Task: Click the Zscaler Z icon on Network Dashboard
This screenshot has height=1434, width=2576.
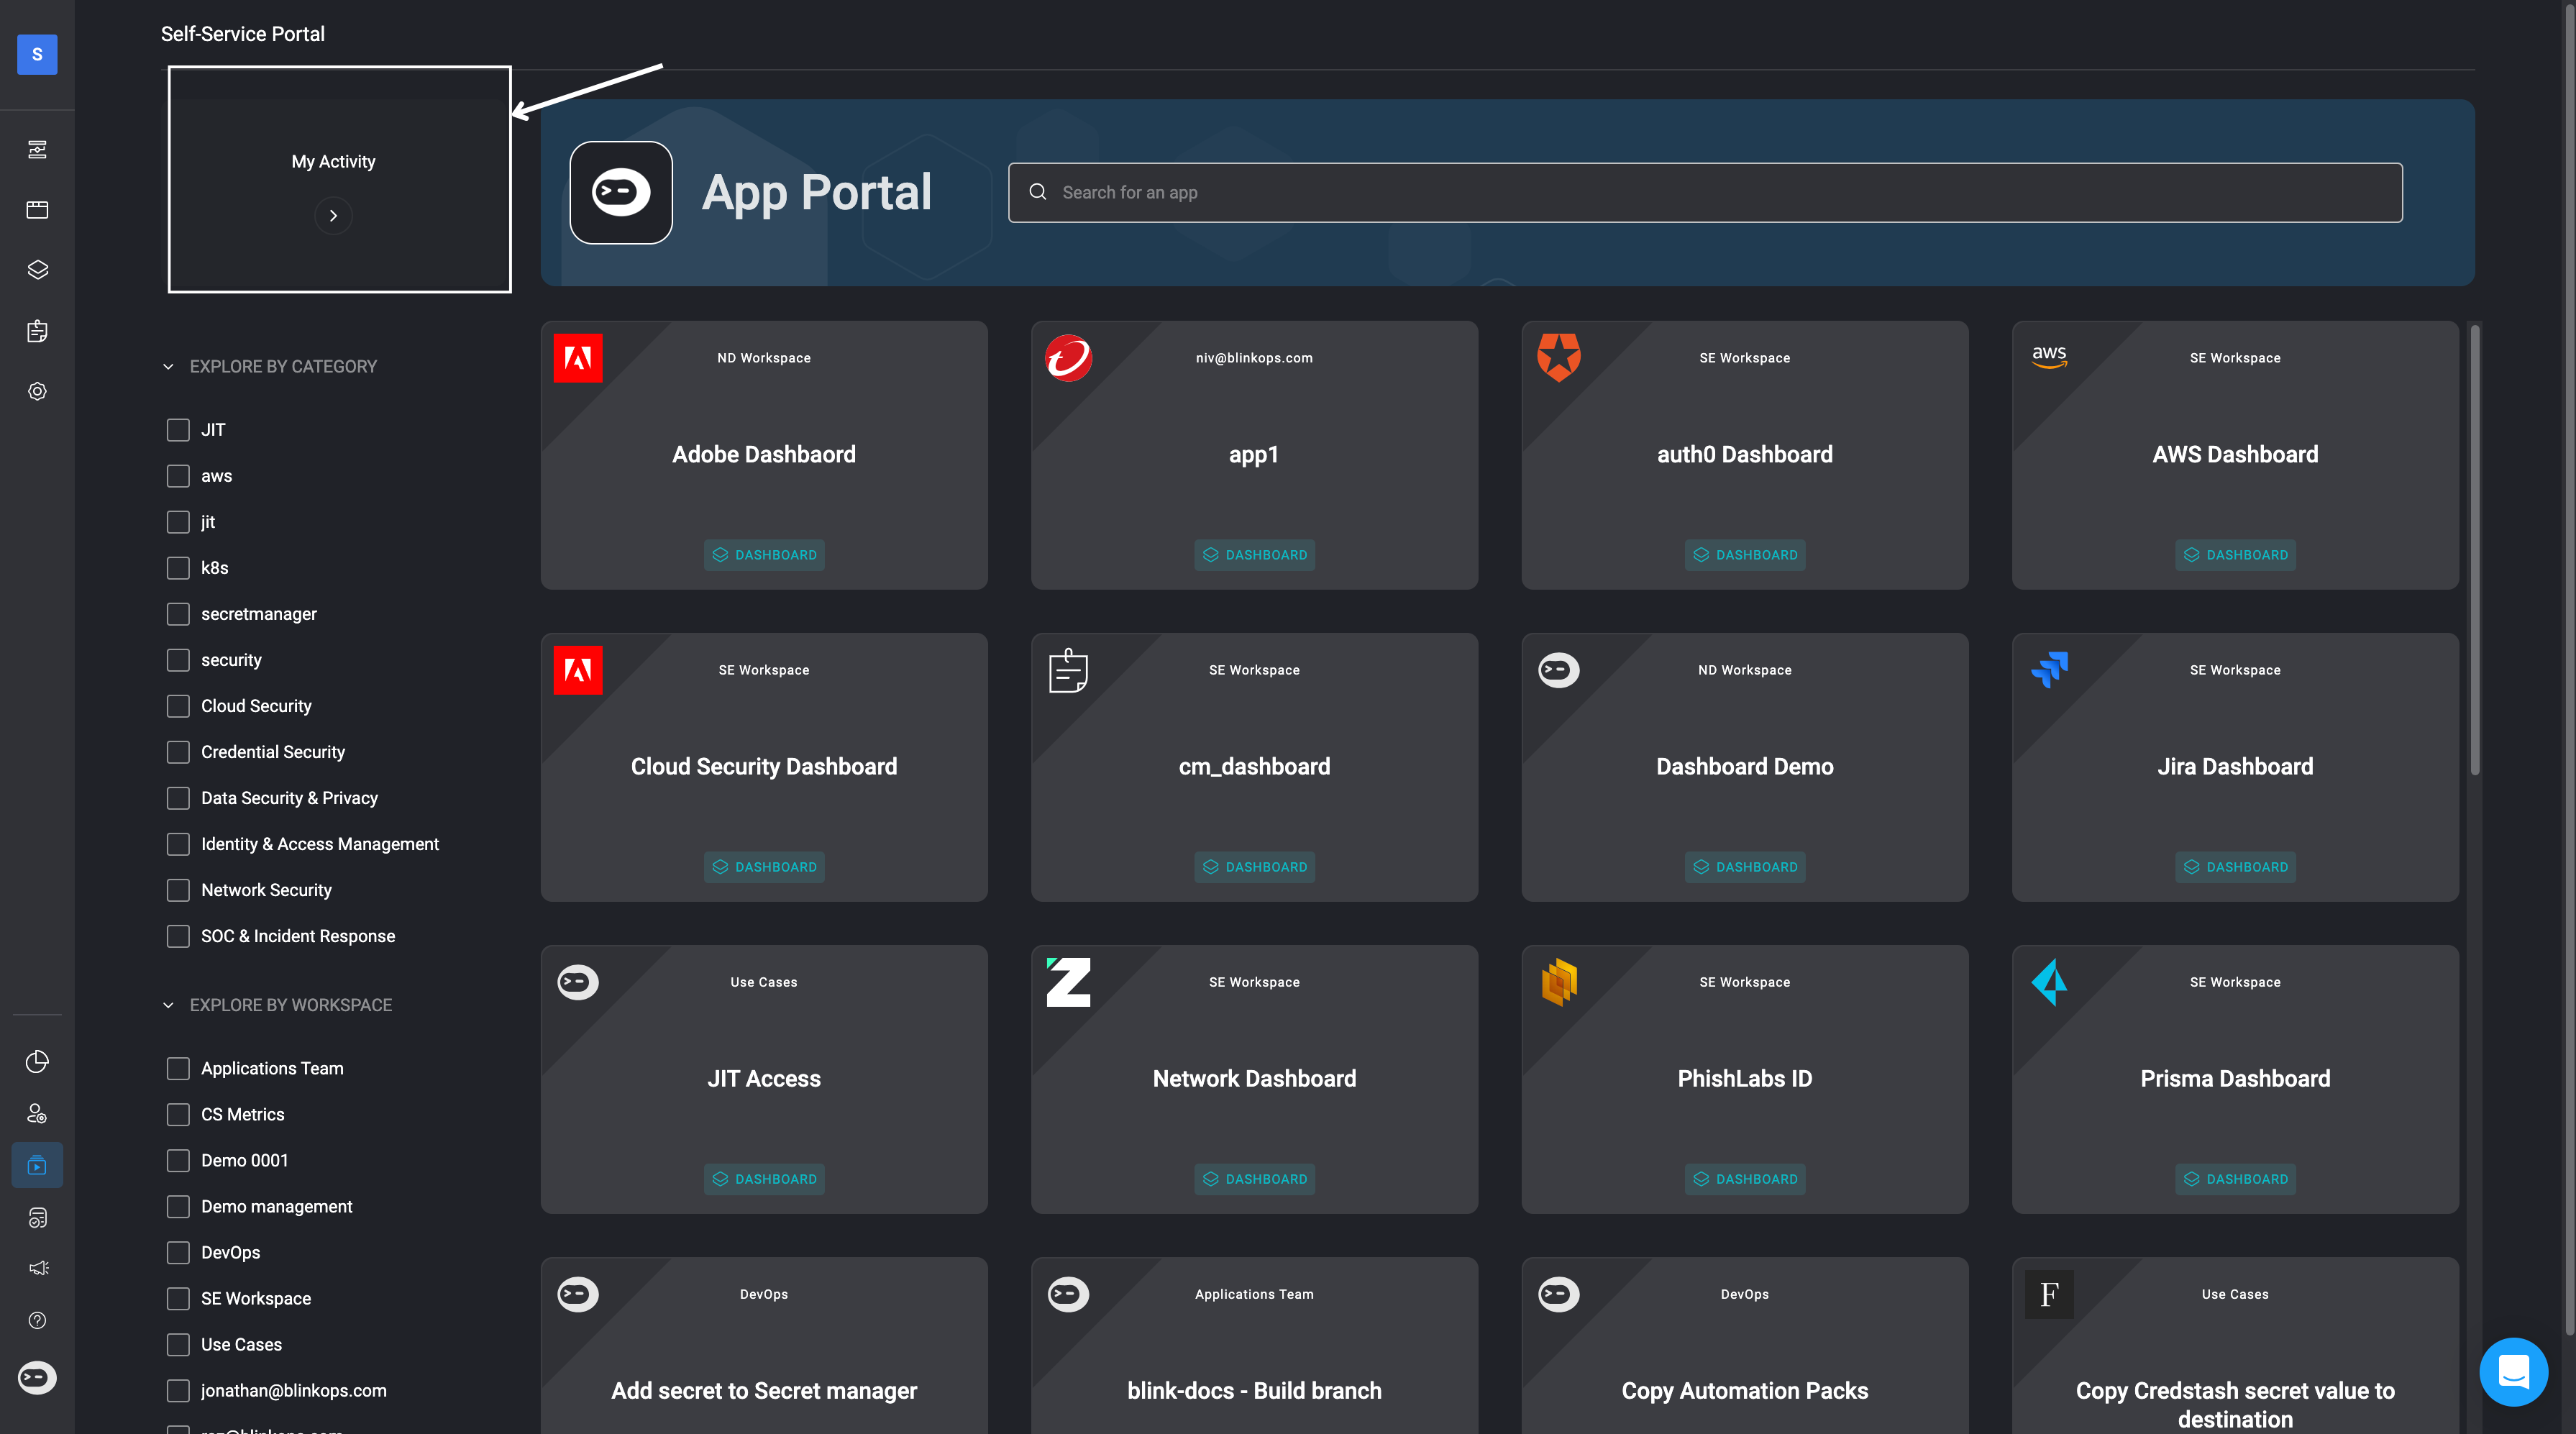Action: (1068, 982)
